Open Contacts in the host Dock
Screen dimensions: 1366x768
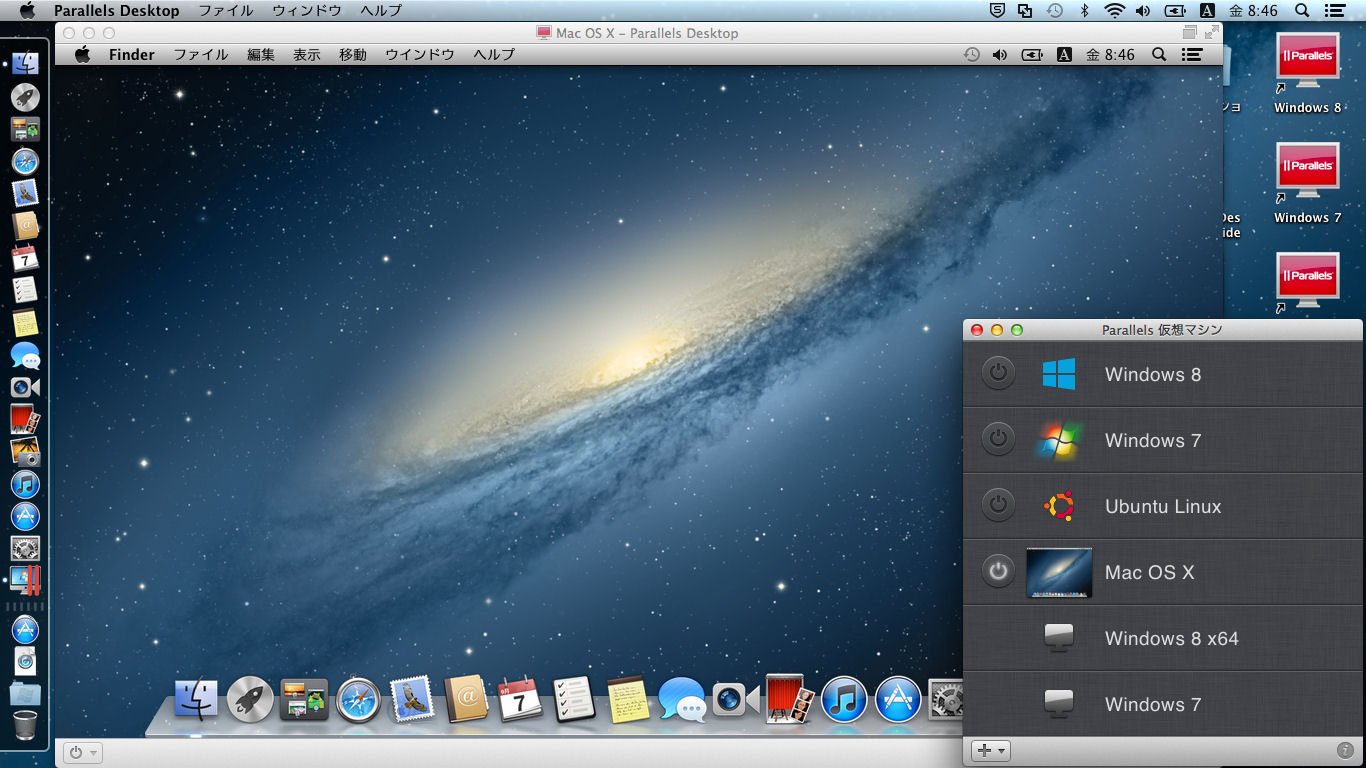25,226
